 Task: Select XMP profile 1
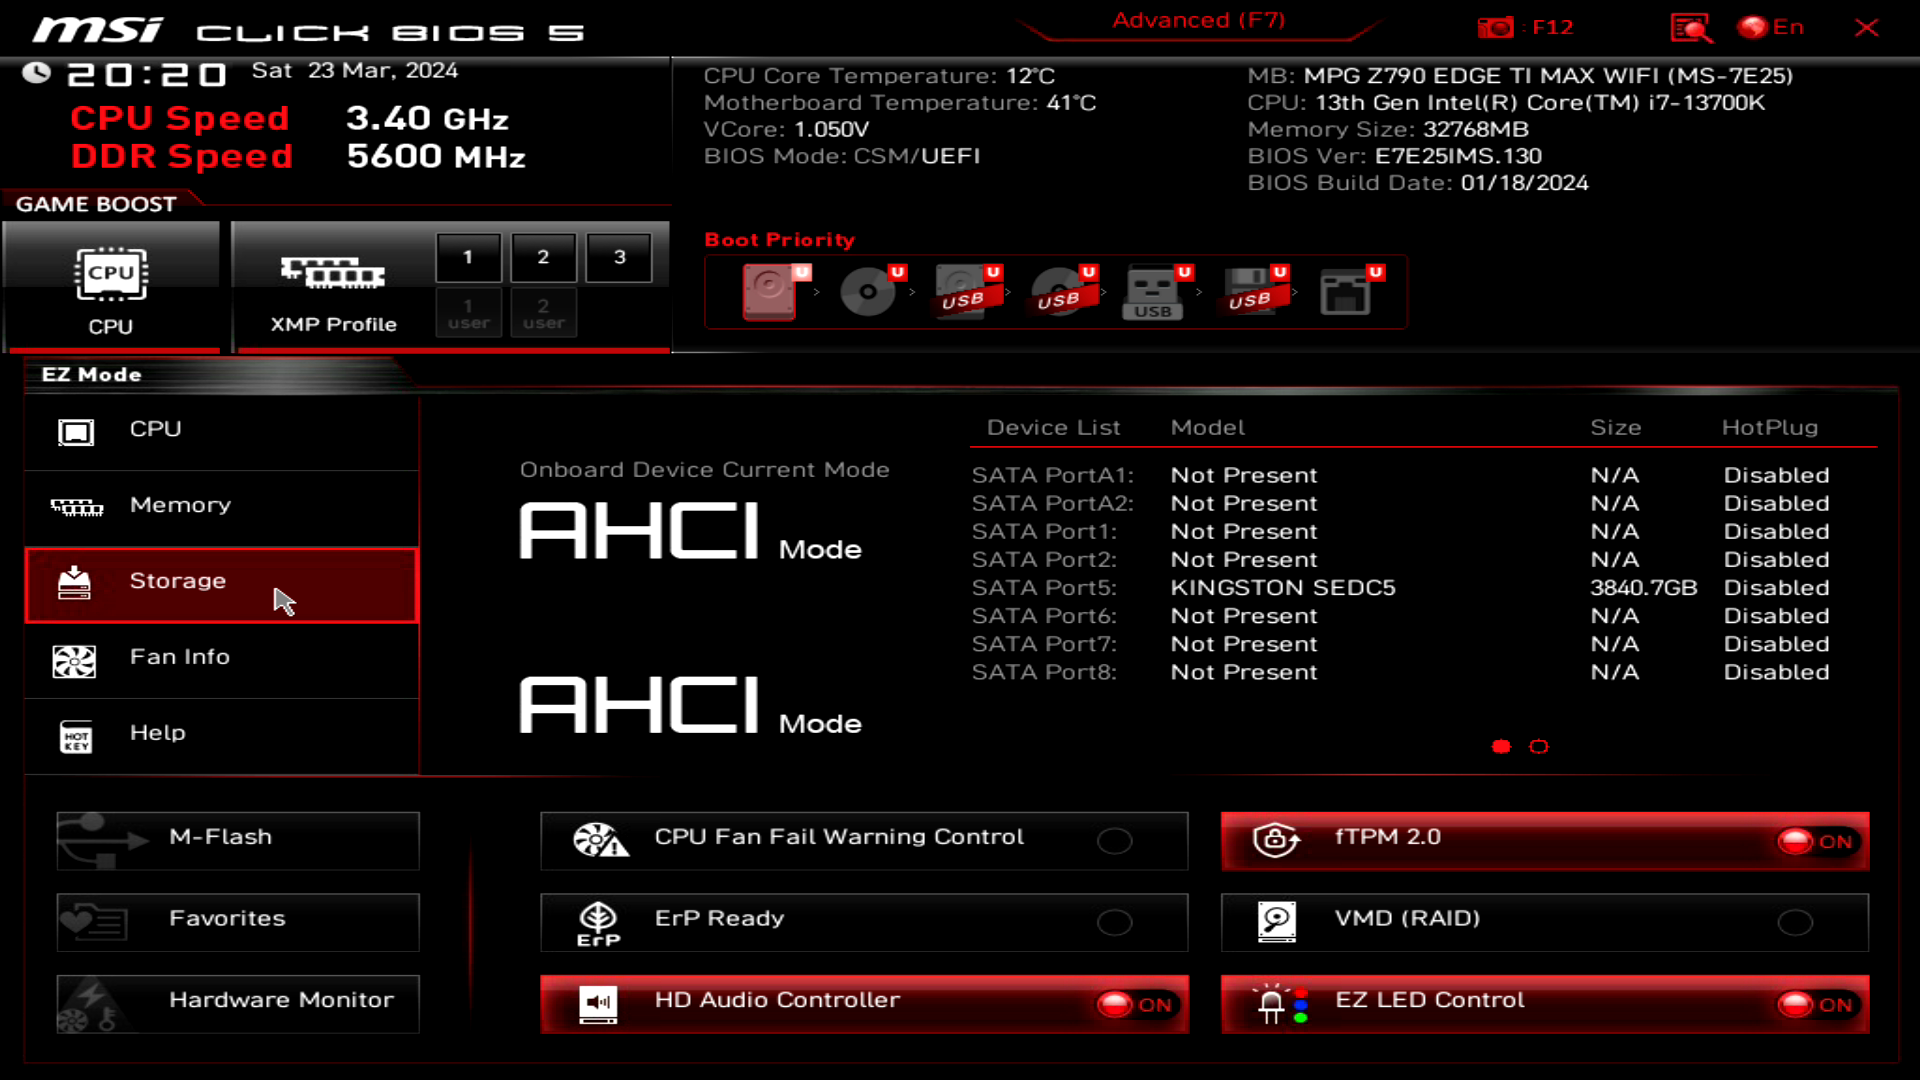(x=468, y=257)
